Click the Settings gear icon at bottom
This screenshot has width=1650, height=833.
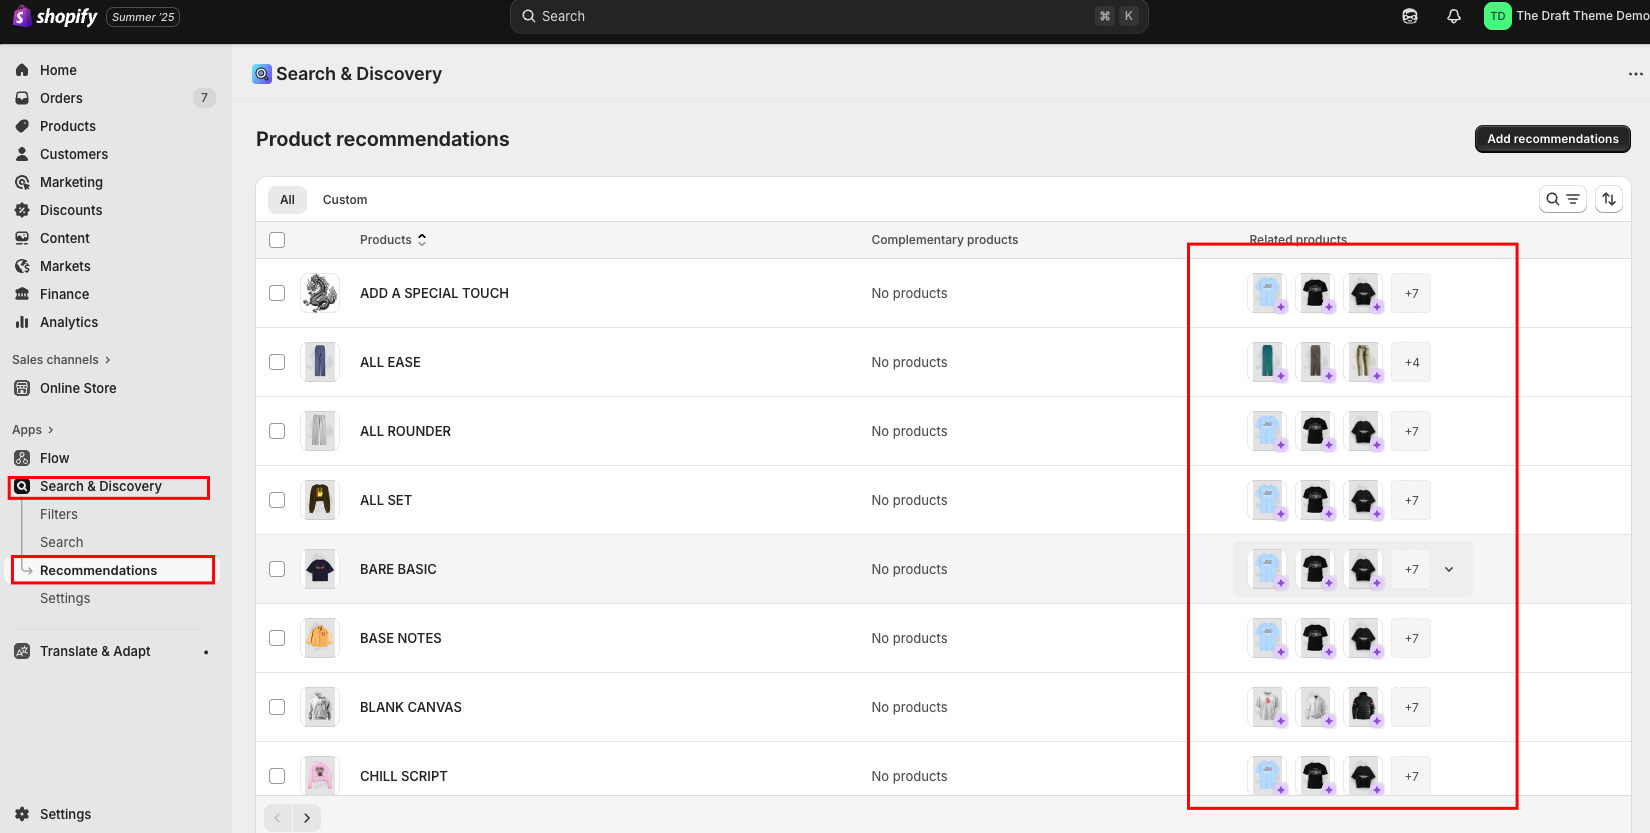(x=22, y=814)
